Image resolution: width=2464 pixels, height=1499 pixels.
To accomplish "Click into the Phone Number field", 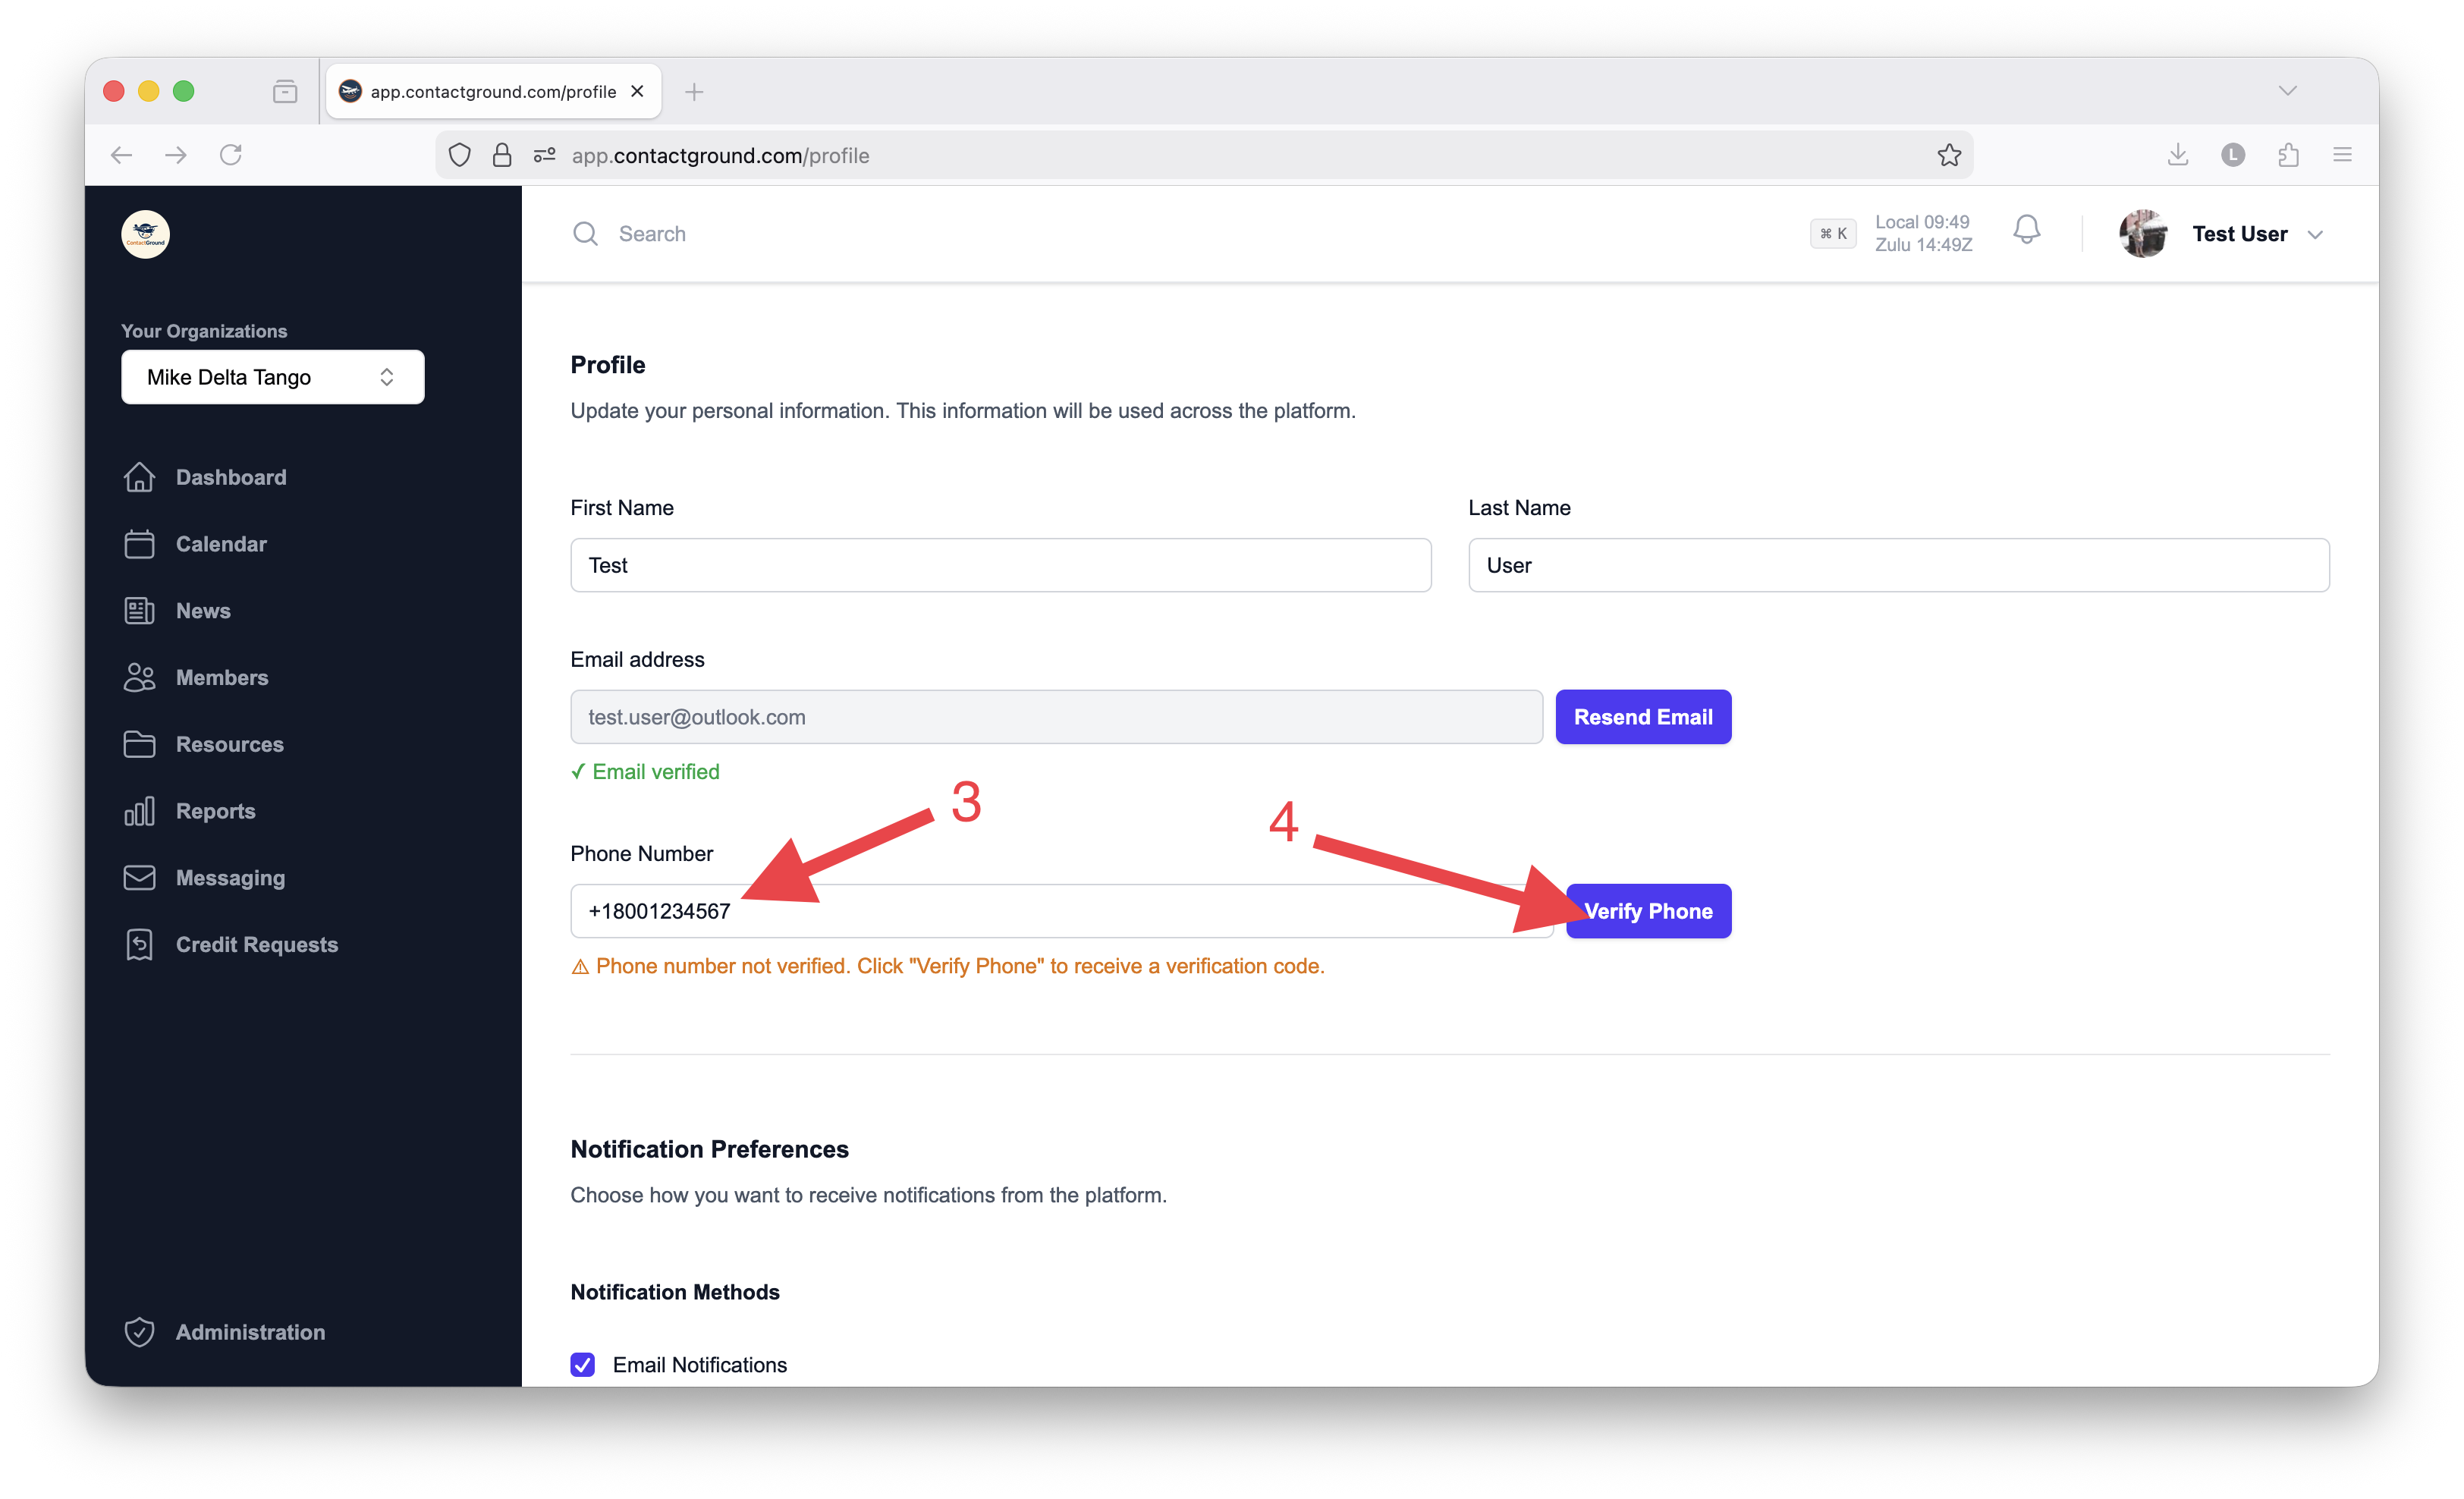I will [x=1060, y=911].
